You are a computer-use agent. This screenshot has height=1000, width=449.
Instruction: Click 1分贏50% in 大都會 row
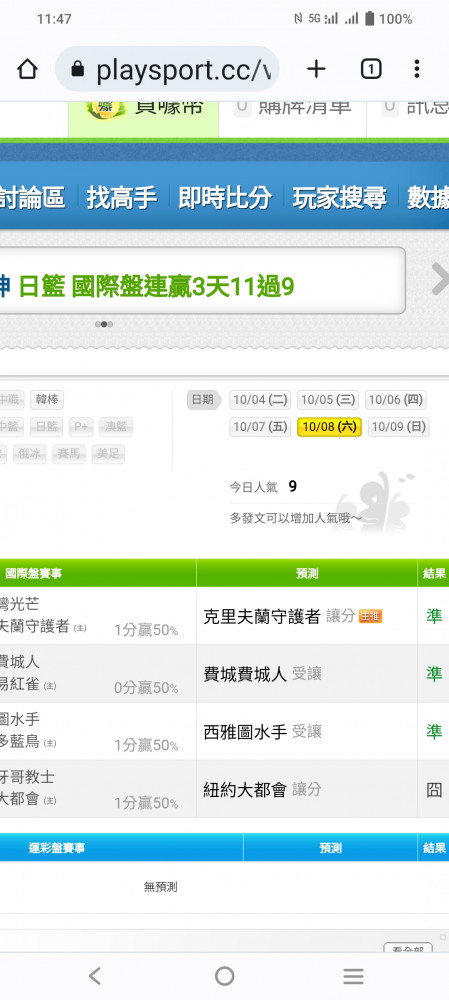pyautogui.click(x=146, y=804)
